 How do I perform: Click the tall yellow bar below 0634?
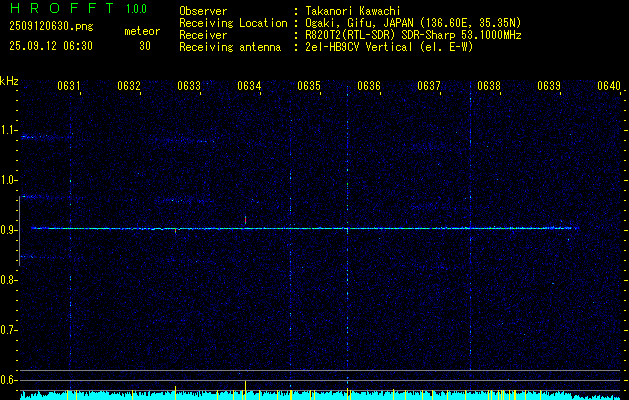pos(245,390)
